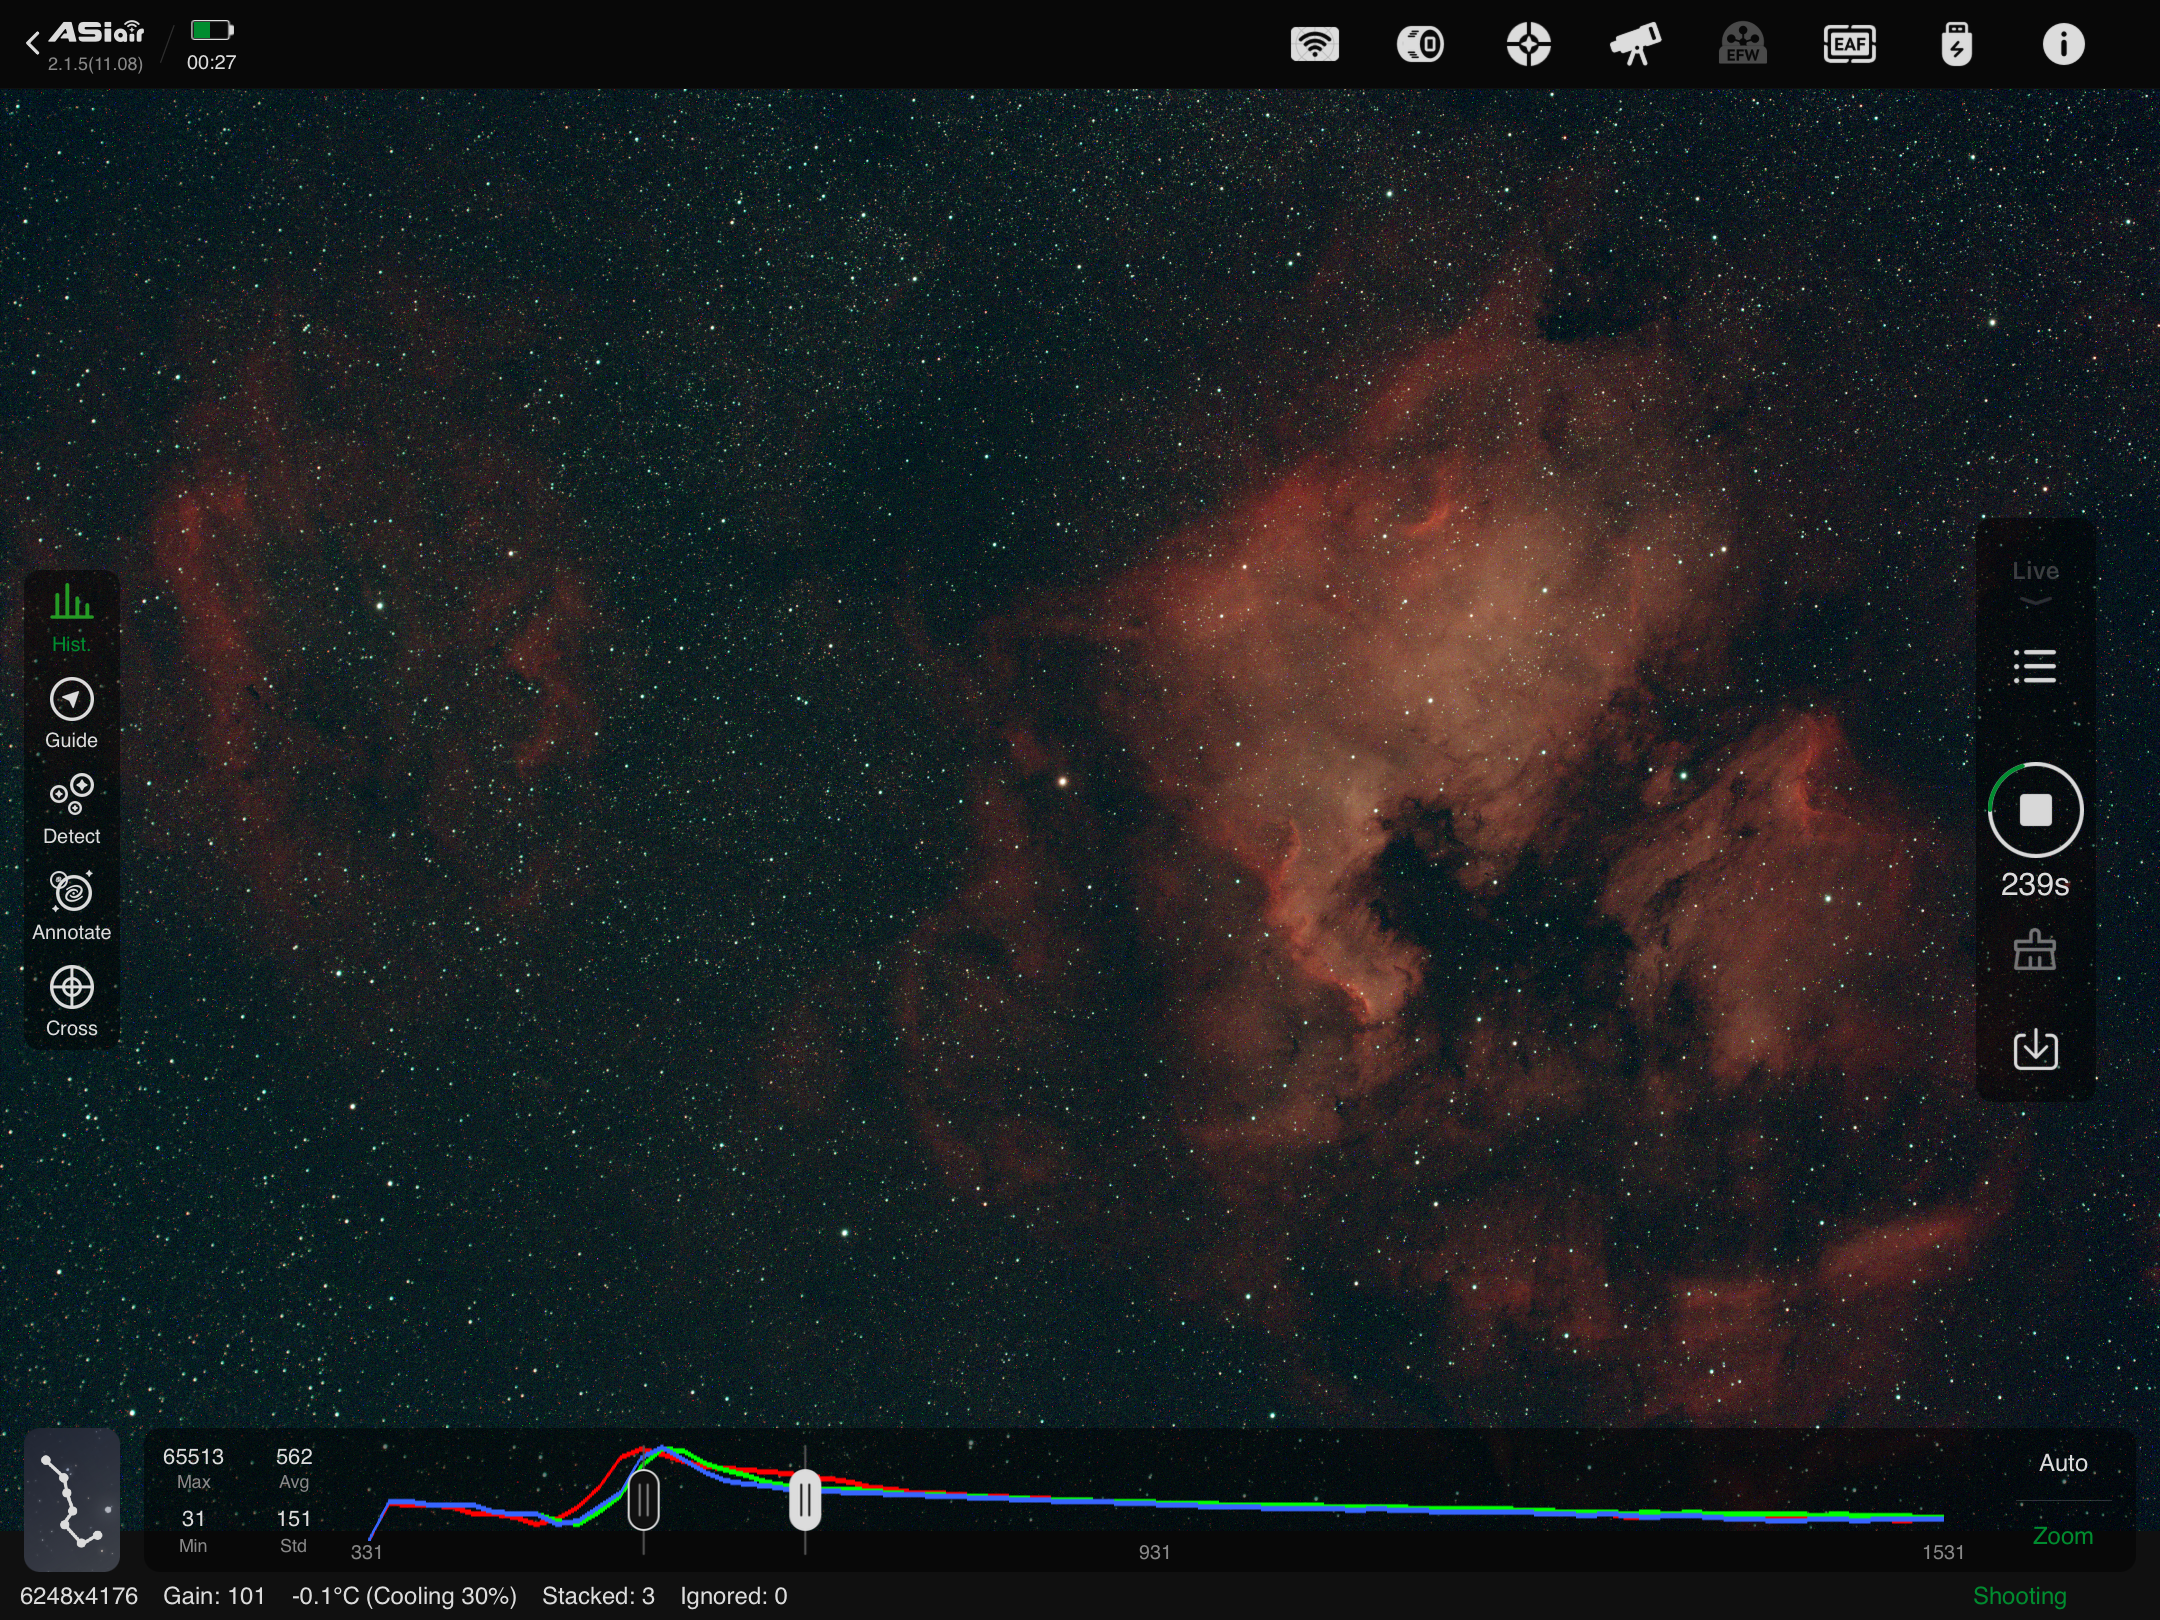Annotate the image objects

coord(71,906)
